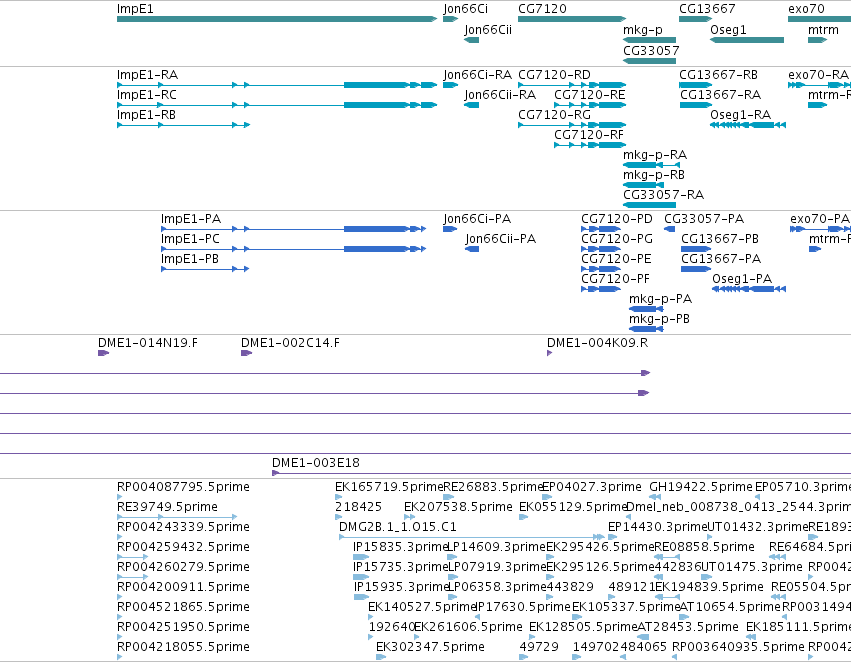Select the mtrm gene label
The width and height of the screenshot is (851, 662).
tap(823, 30)
